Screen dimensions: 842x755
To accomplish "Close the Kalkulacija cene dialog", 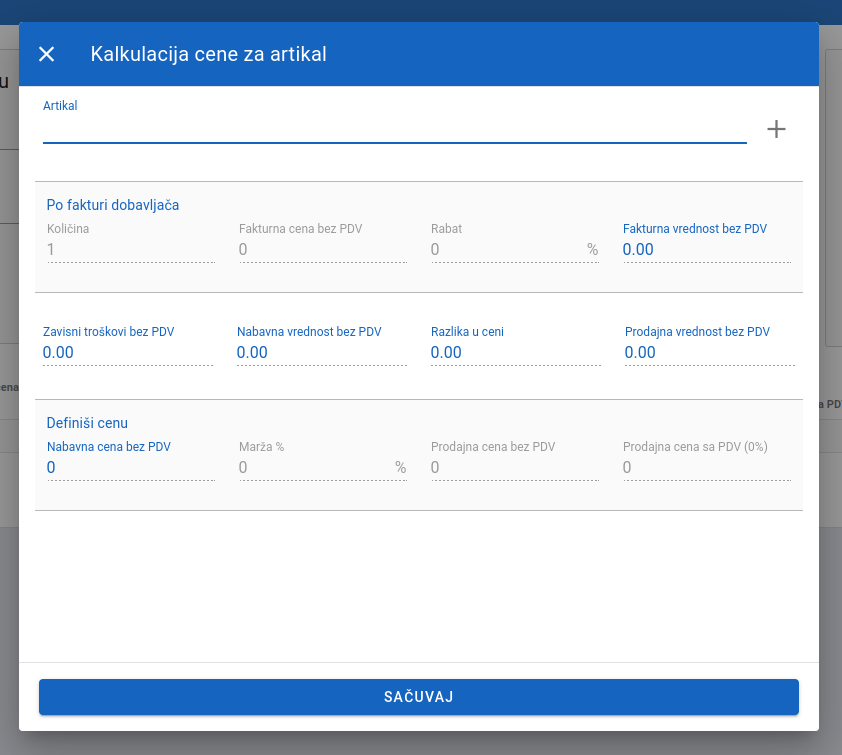I will pos(46,54).
